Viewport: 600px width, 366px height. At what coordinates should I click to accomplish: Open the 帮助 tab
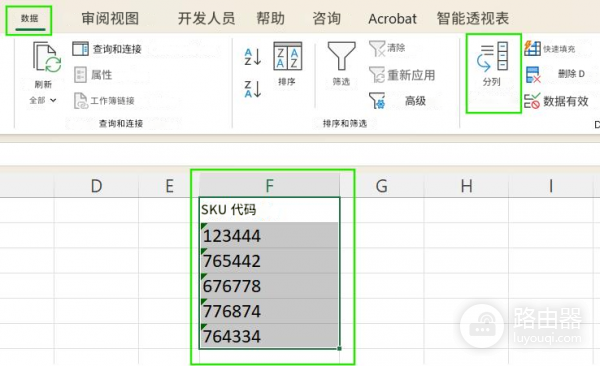click(x=271, y=18)
